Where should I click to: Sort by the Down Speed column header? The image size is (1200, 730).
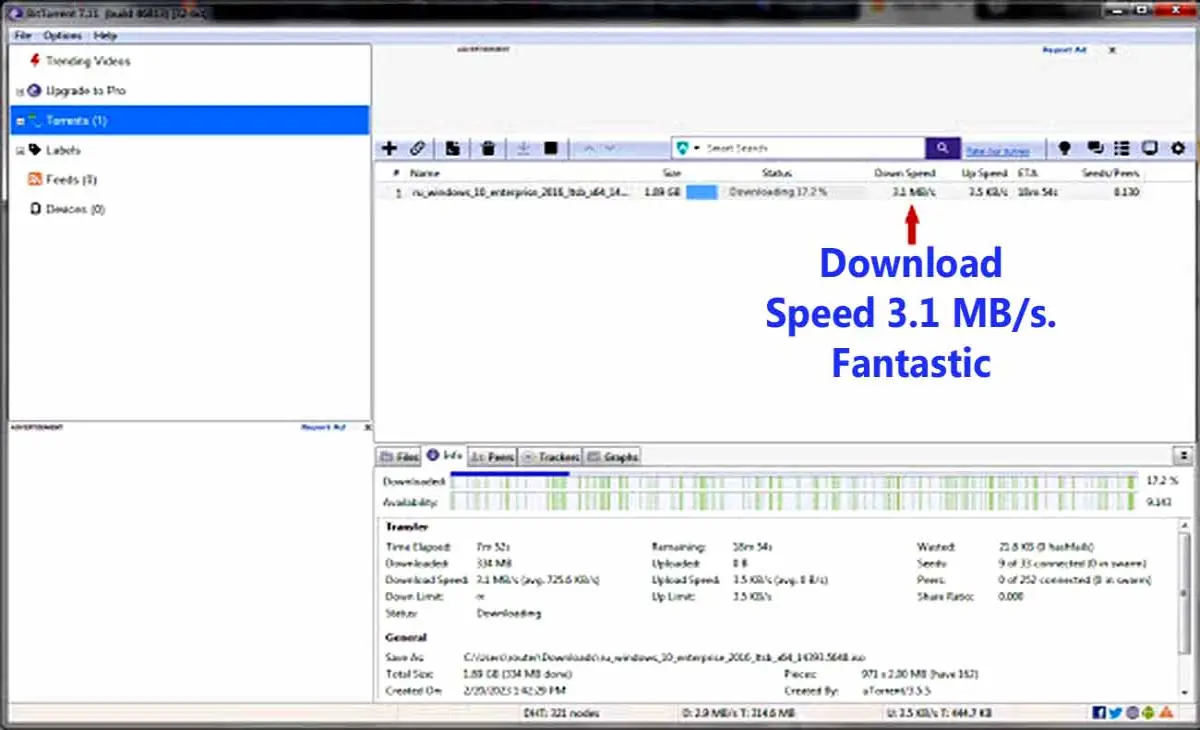click(x=904, y=173)
